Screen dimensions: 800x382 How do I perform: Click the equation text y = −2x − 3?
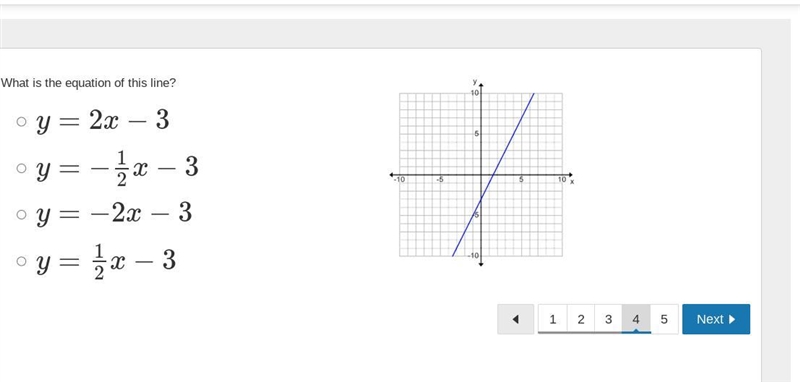click(114, 214)
